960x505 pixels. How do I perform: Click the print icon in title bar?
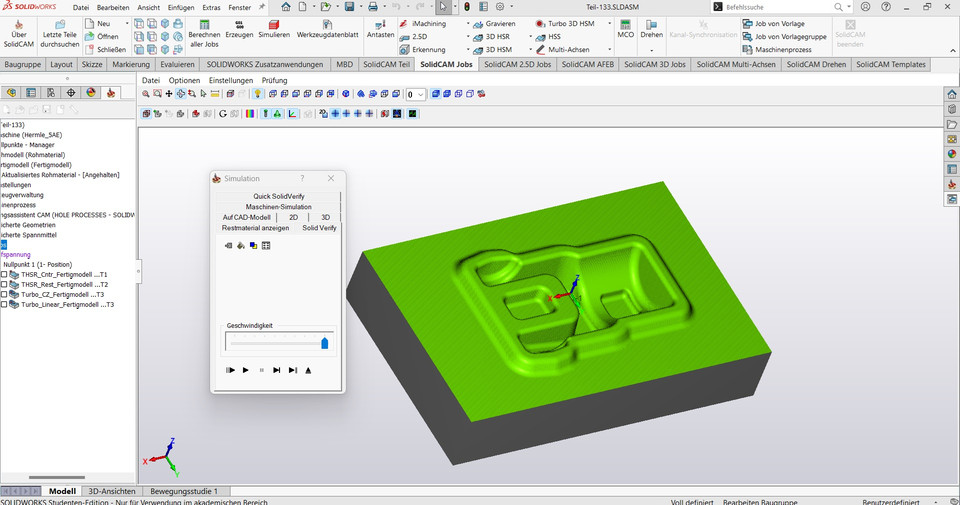pyautogui.click(x=373, y=7)
